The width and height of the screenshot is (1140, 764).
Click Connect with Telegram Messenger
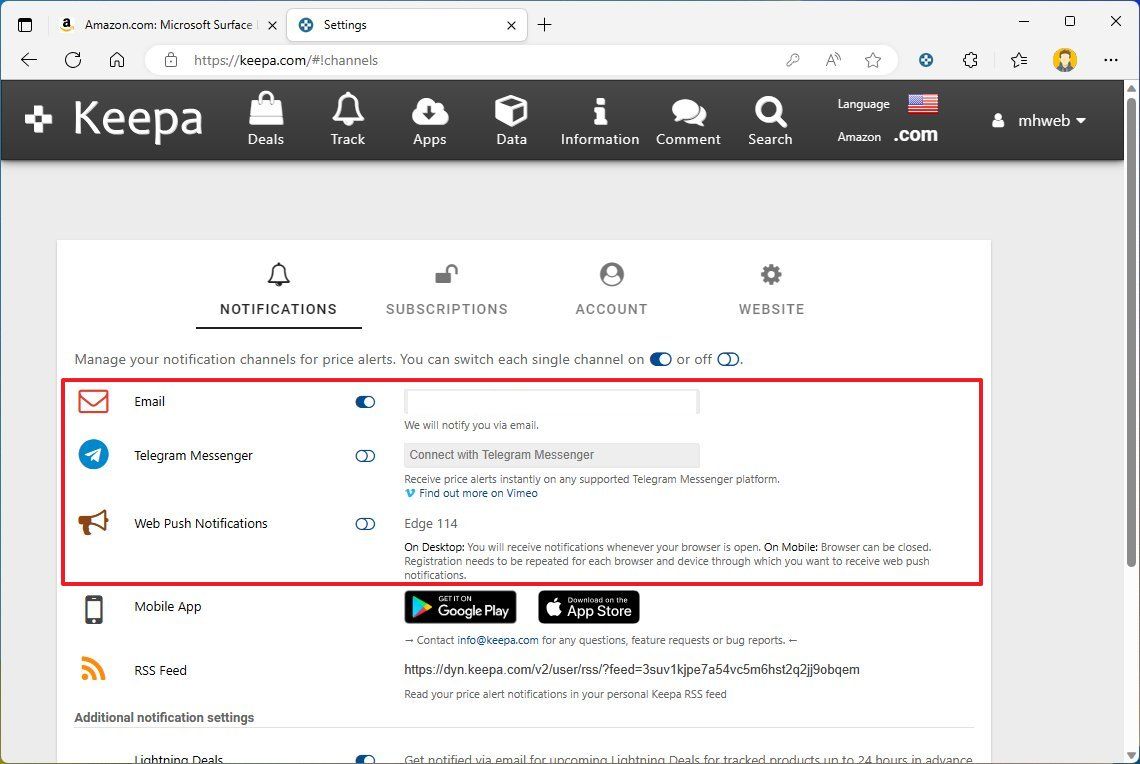click(x=551, y=455)
